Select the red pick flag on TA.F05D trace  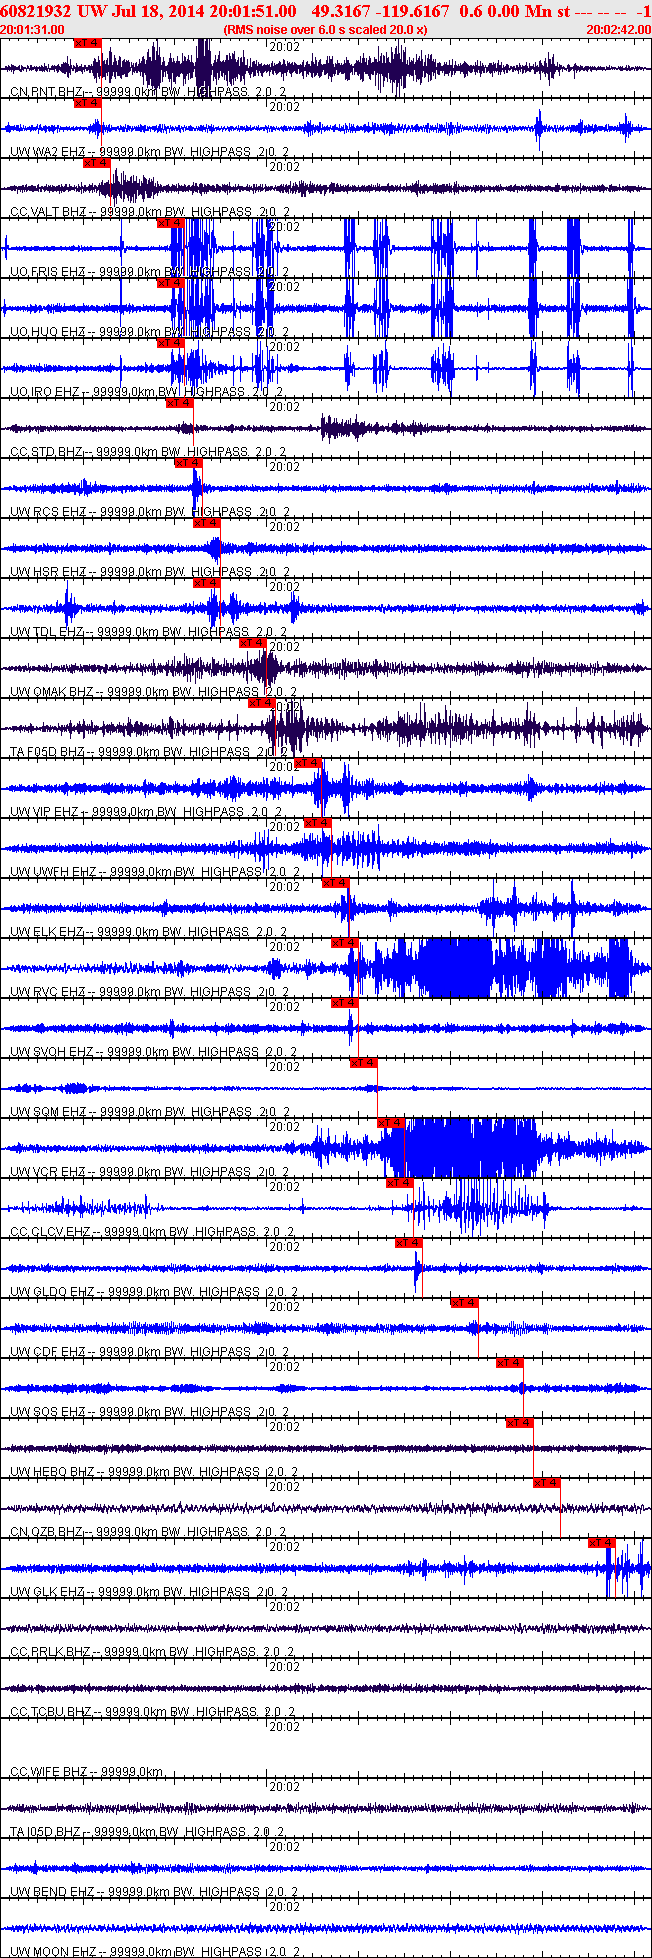[262, 702]
